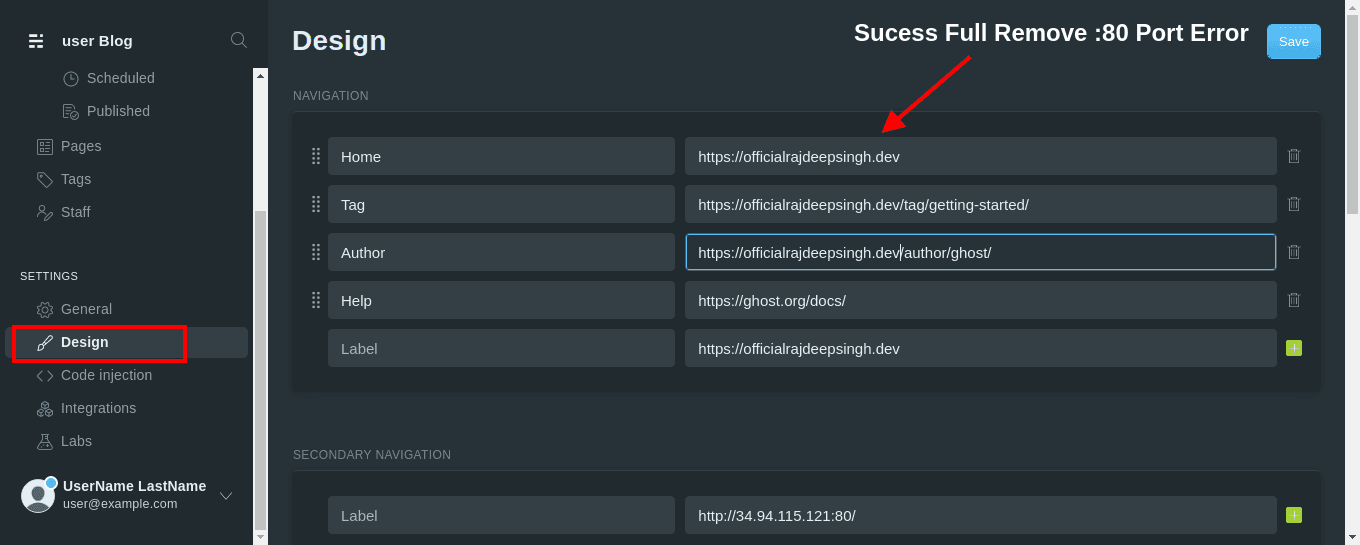
Task: Click the user avatar picture
Action: [38, 495]
